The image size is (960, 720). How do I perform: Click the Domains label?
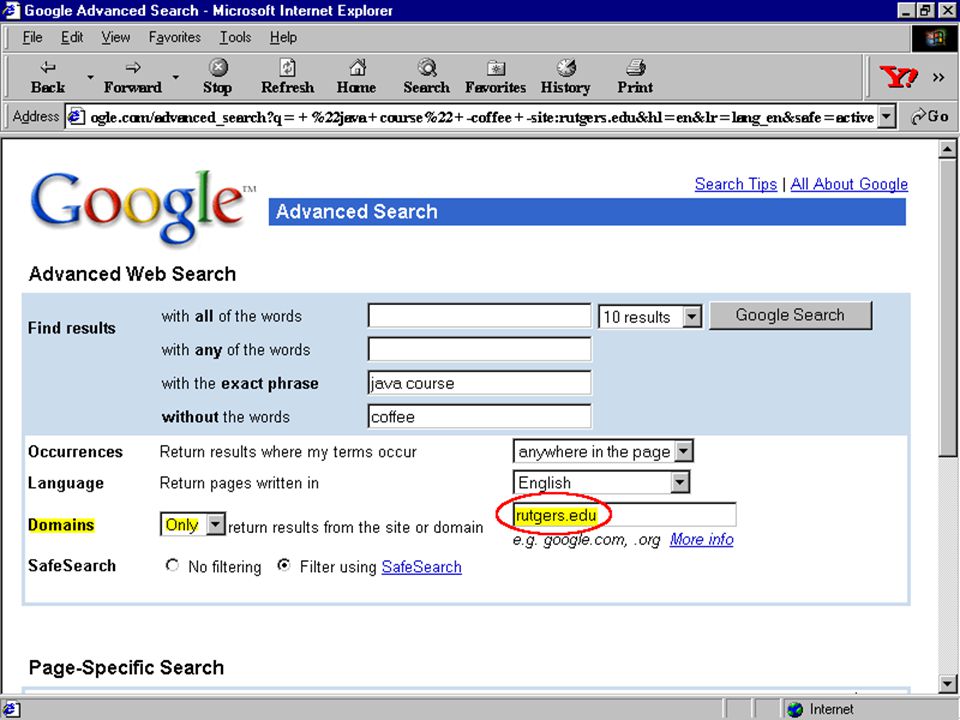pos(61,525)
